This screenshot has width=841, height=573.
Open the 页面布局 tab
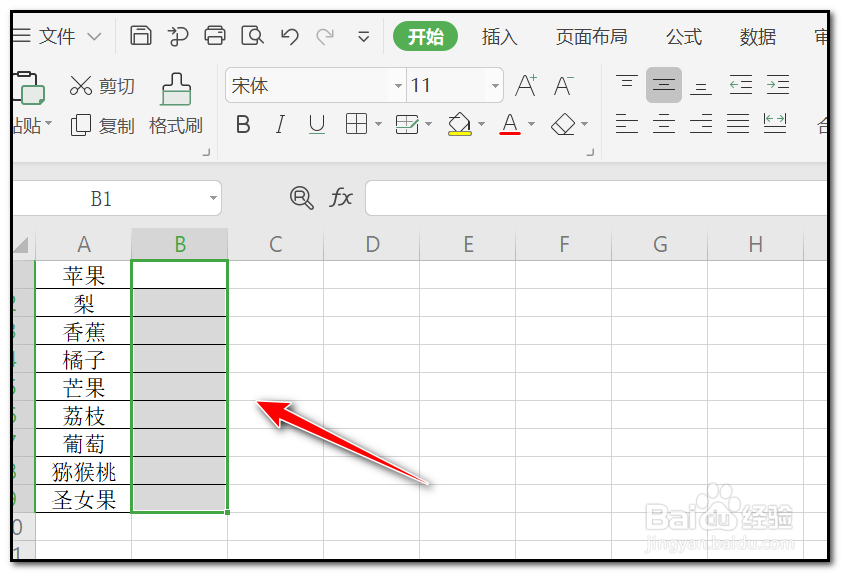[592, 36]
